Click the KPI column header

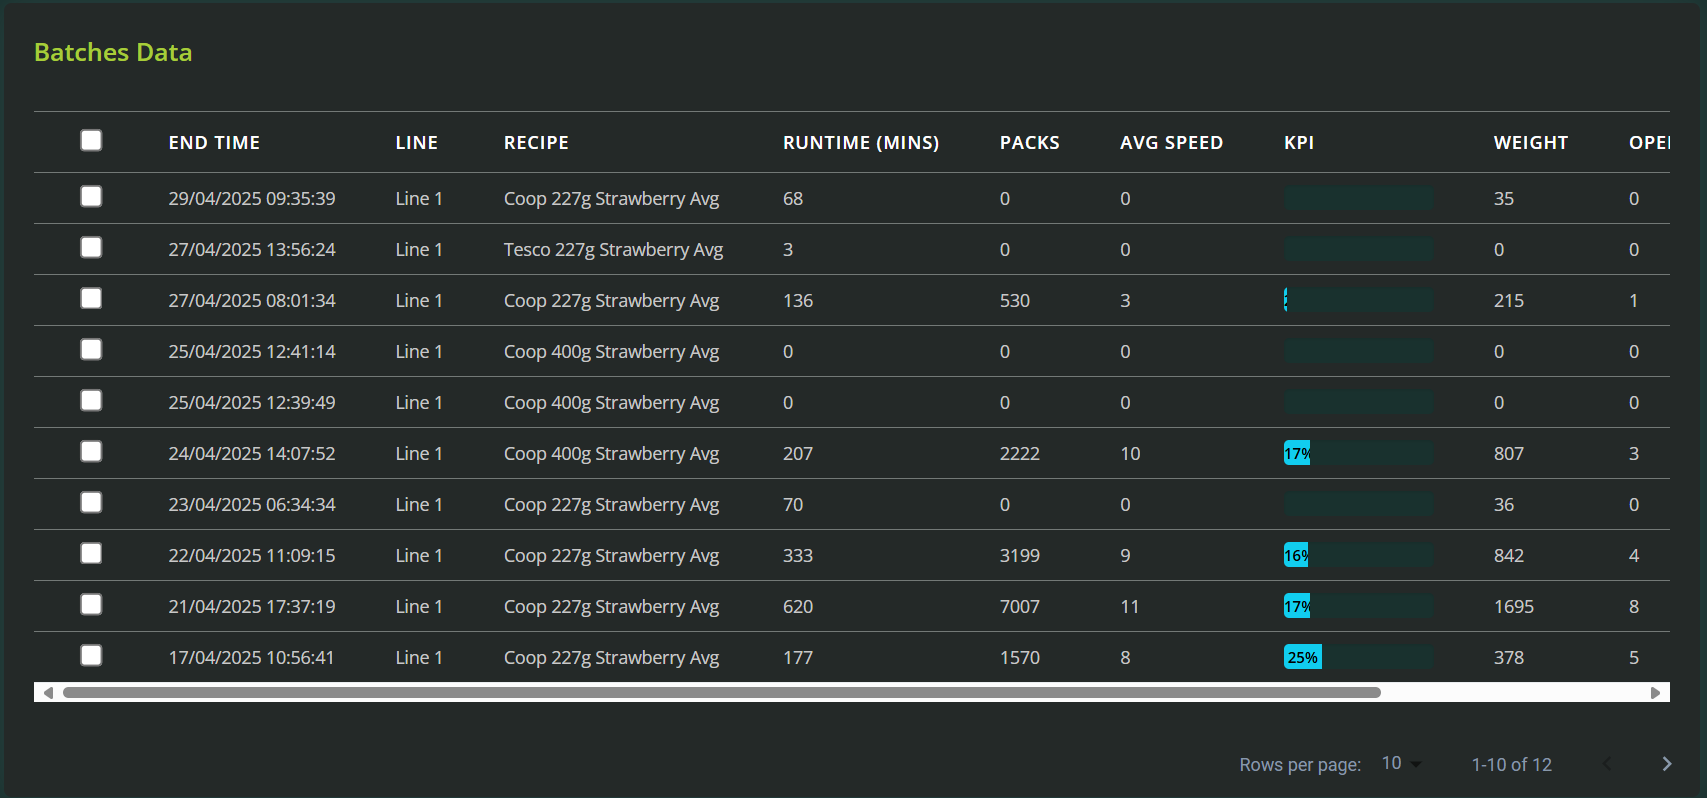point(1299,143)
